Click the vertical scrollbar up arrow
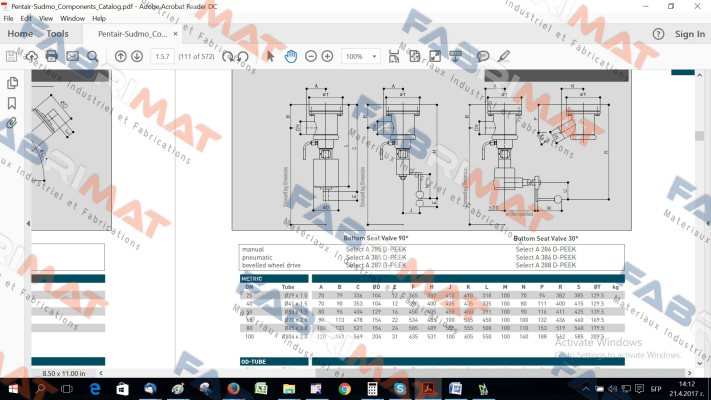The width and height of the screenshot is (711, 400). coord(699,75)
